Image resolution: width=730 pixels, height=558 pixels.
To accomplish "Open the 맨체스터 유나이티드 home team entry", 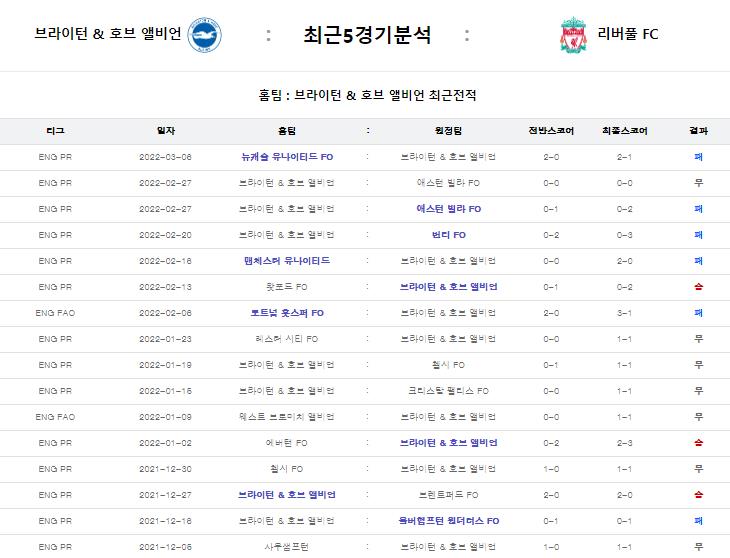I will [x=287, y=261].
